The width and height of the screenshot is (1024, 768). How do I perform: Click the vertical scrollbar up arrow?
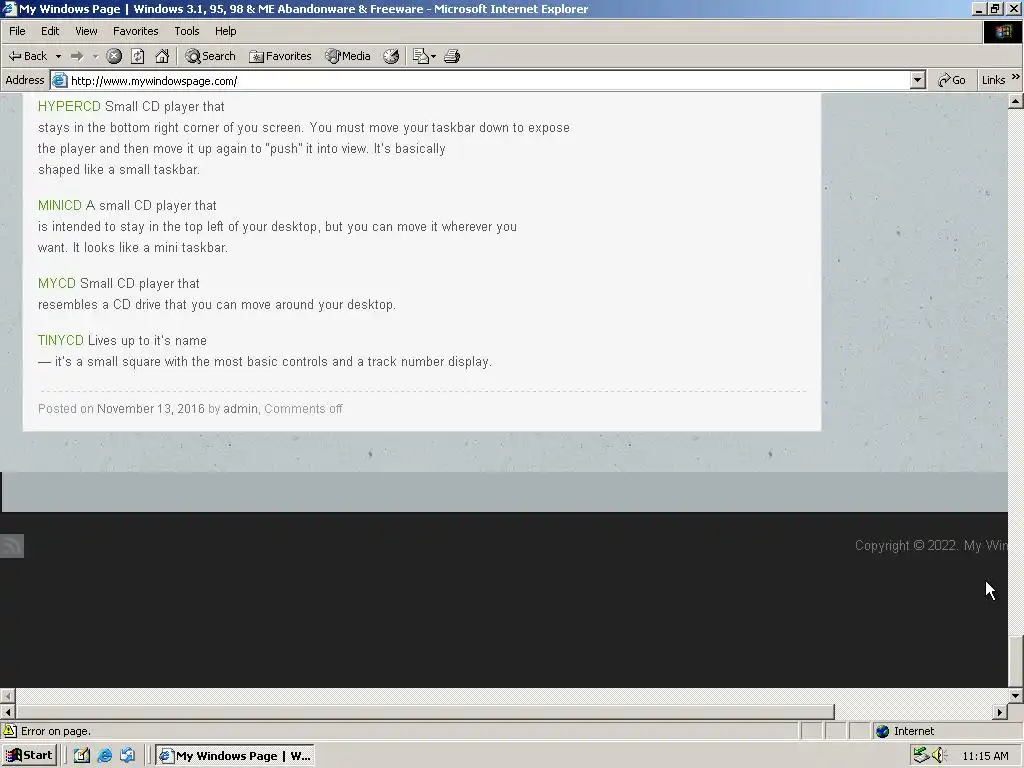coord(1016,101)
